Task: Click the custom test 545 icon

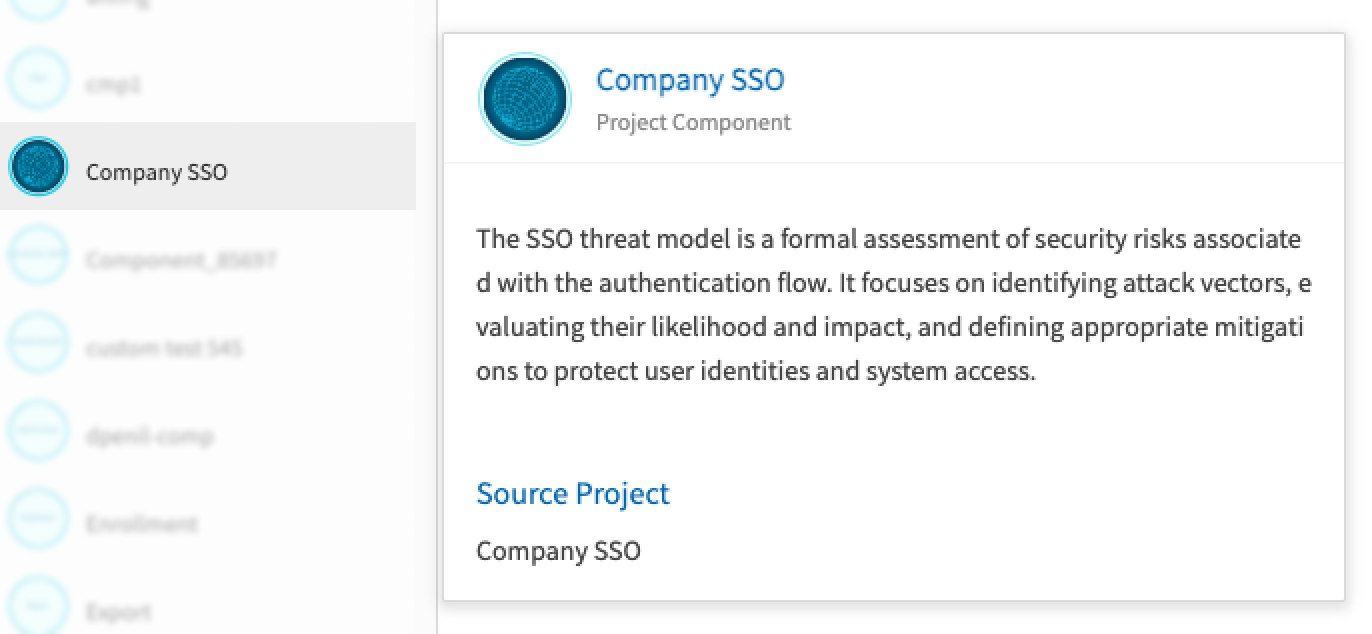Action: (38, 343)
